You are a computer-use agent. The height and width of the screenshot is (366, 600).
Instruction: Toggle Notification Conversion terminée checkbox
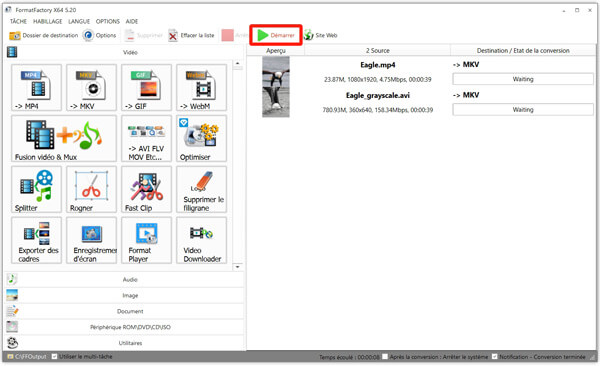[x=494, y=356]
